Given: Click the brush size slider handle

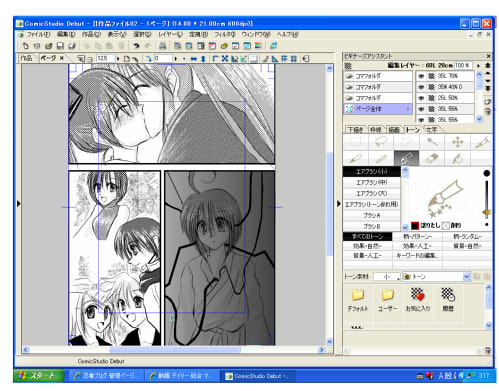Looking at the screenshot, I should (487, 212).
